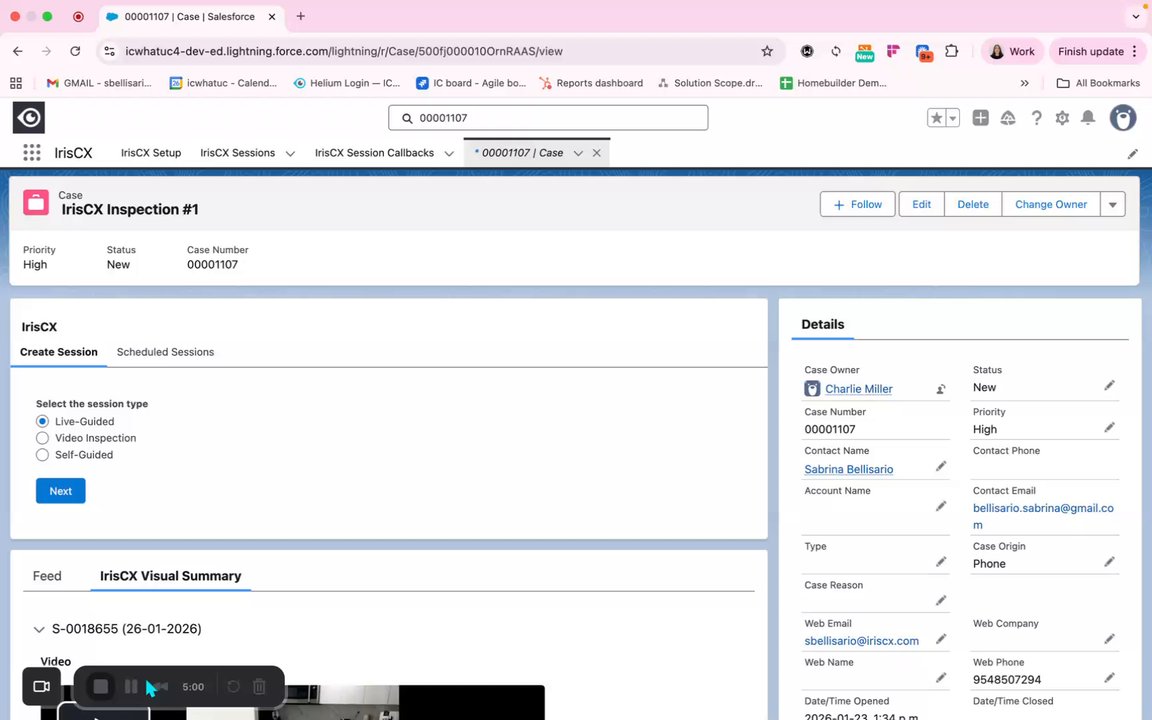Restart the recording
Image resolution: width=1152 pixels, height=720 pixels.
[x=233, y=686]
